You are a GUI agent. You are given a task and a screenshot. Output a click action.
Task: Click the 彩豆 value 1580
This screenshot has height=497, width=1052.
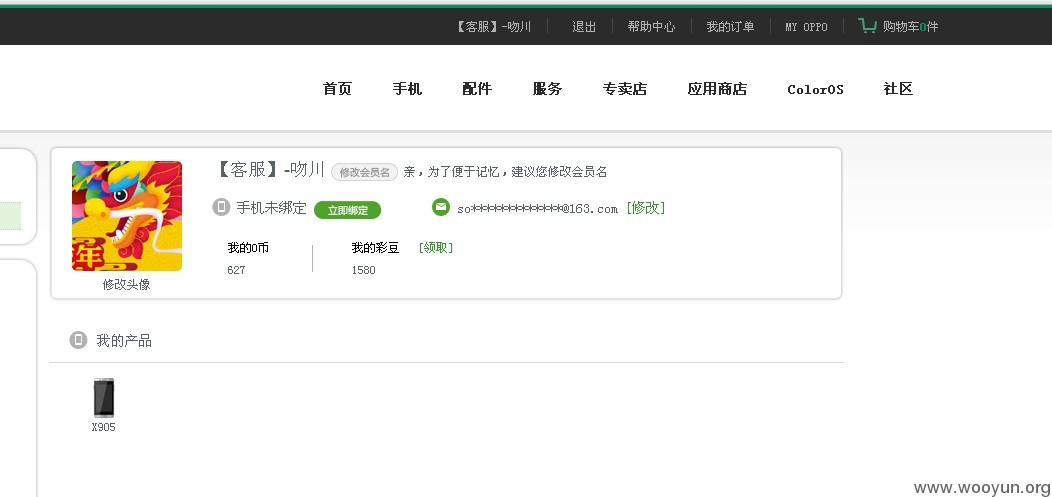(364, 270)
